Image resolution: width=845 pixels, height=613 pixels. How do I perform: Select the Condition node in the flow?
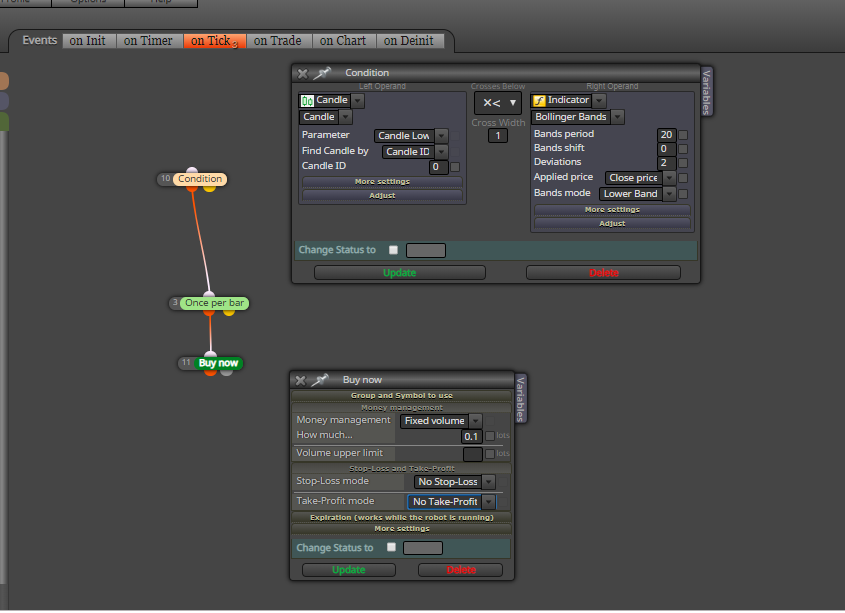(200, 179)
